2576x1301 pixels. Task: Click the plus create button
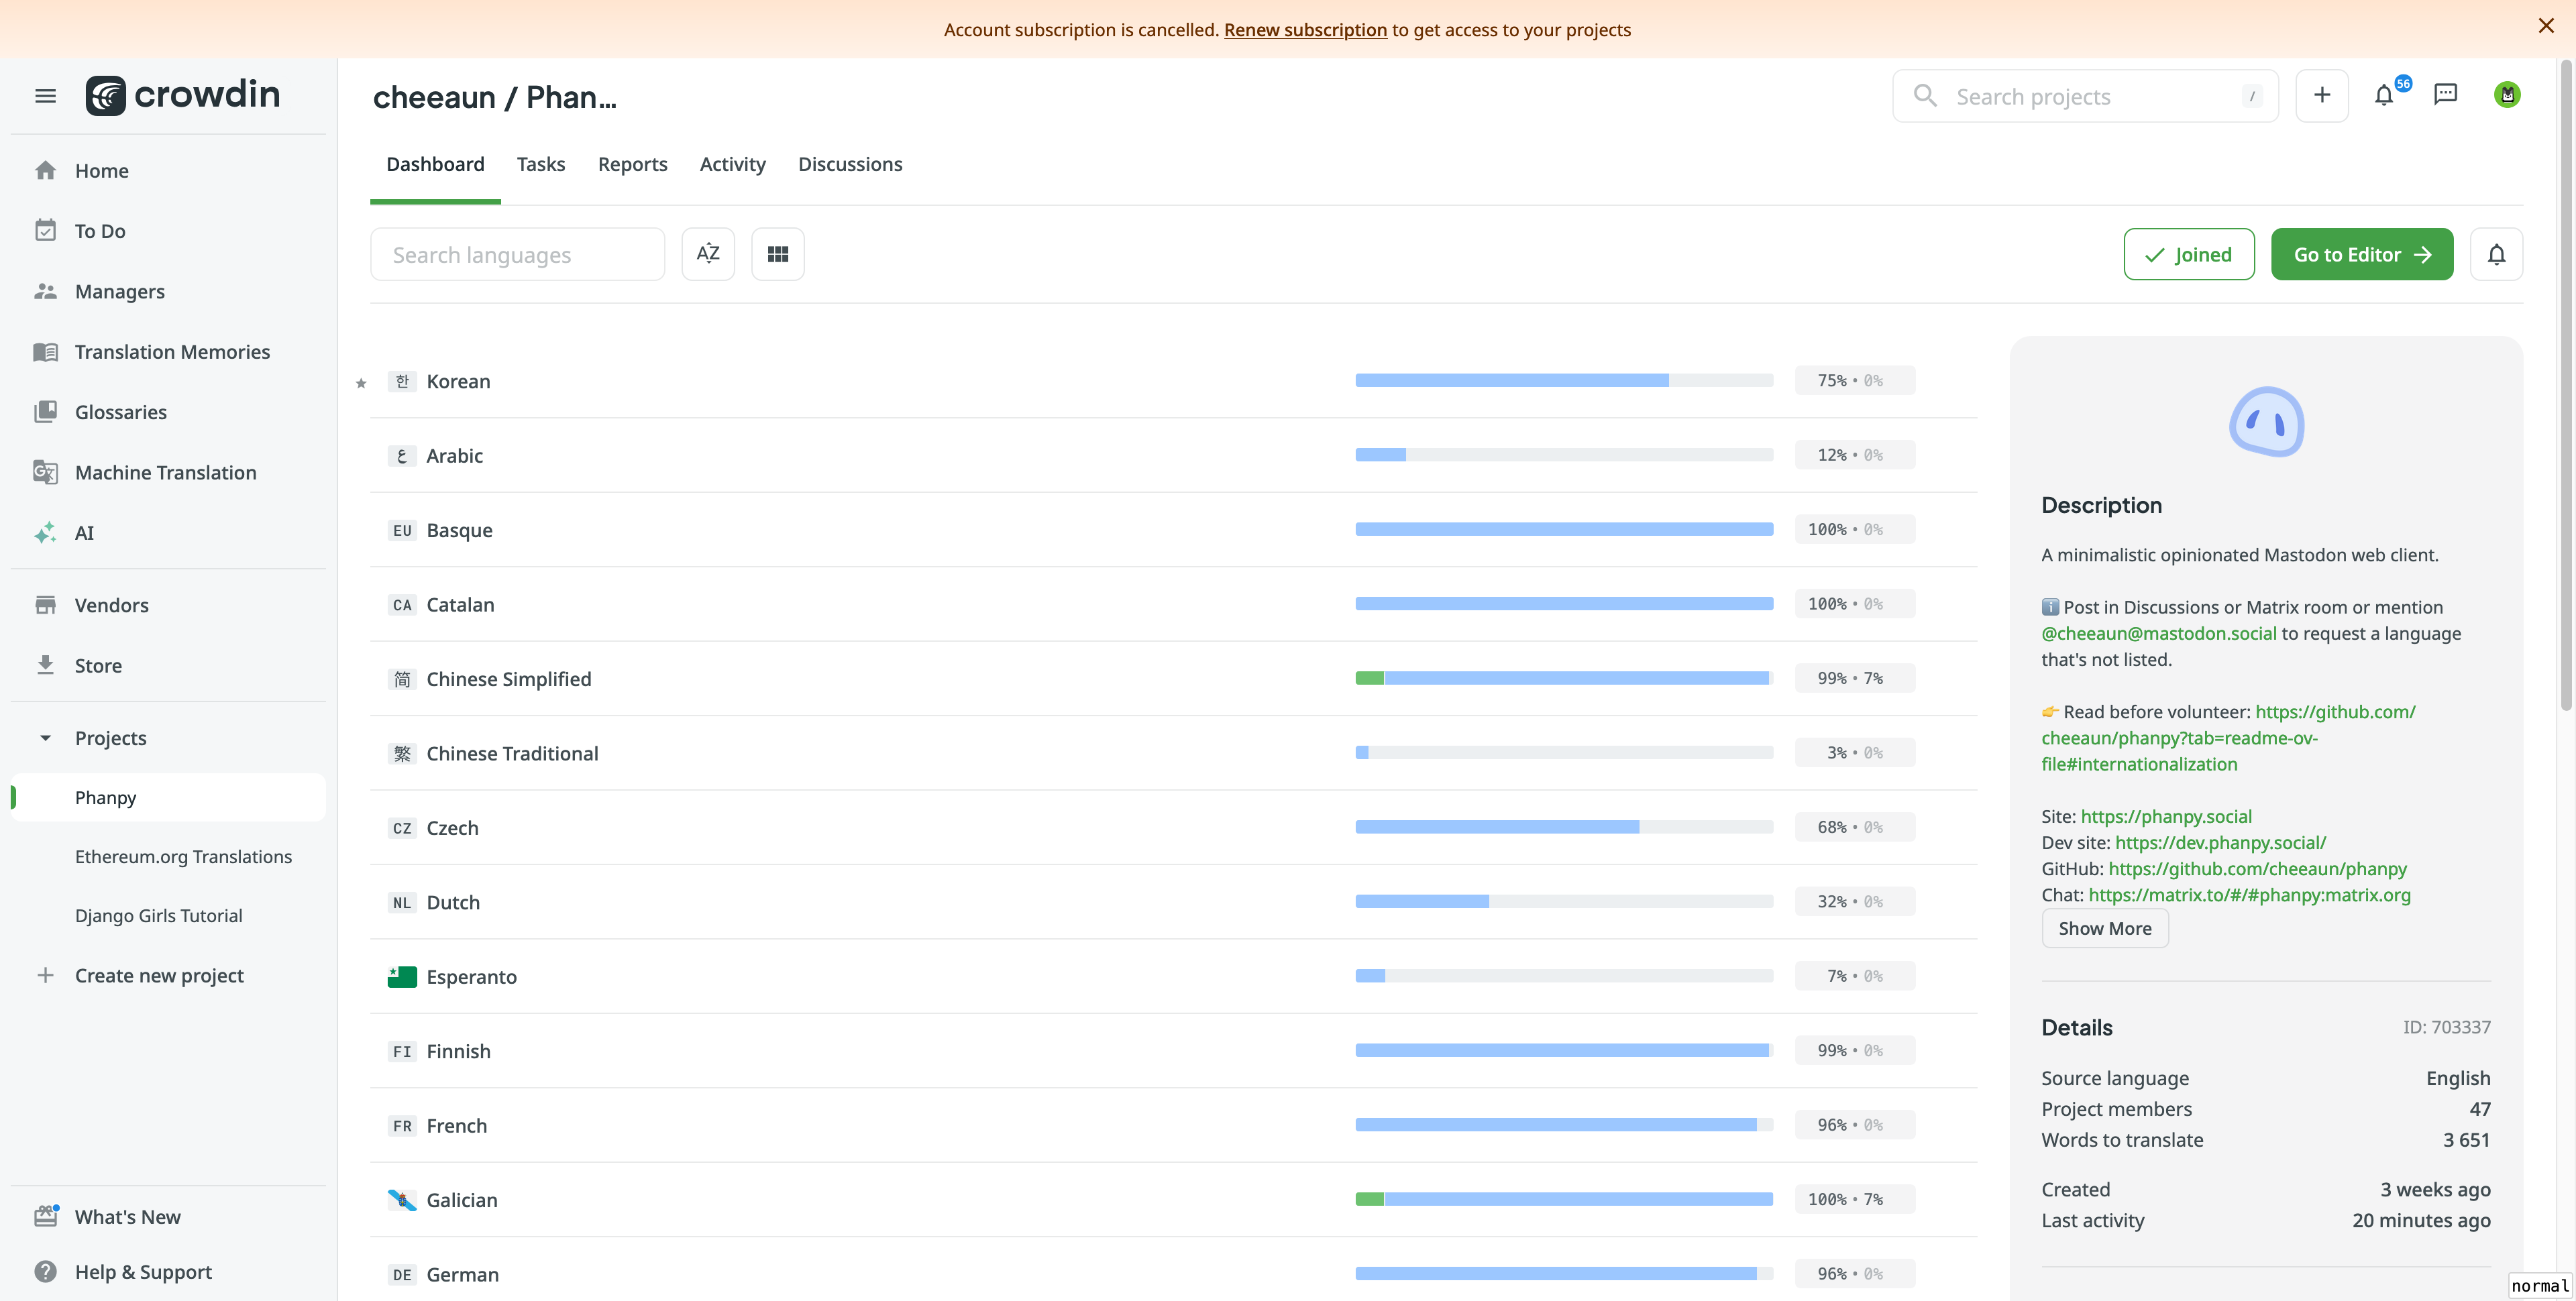point(2321,95)
